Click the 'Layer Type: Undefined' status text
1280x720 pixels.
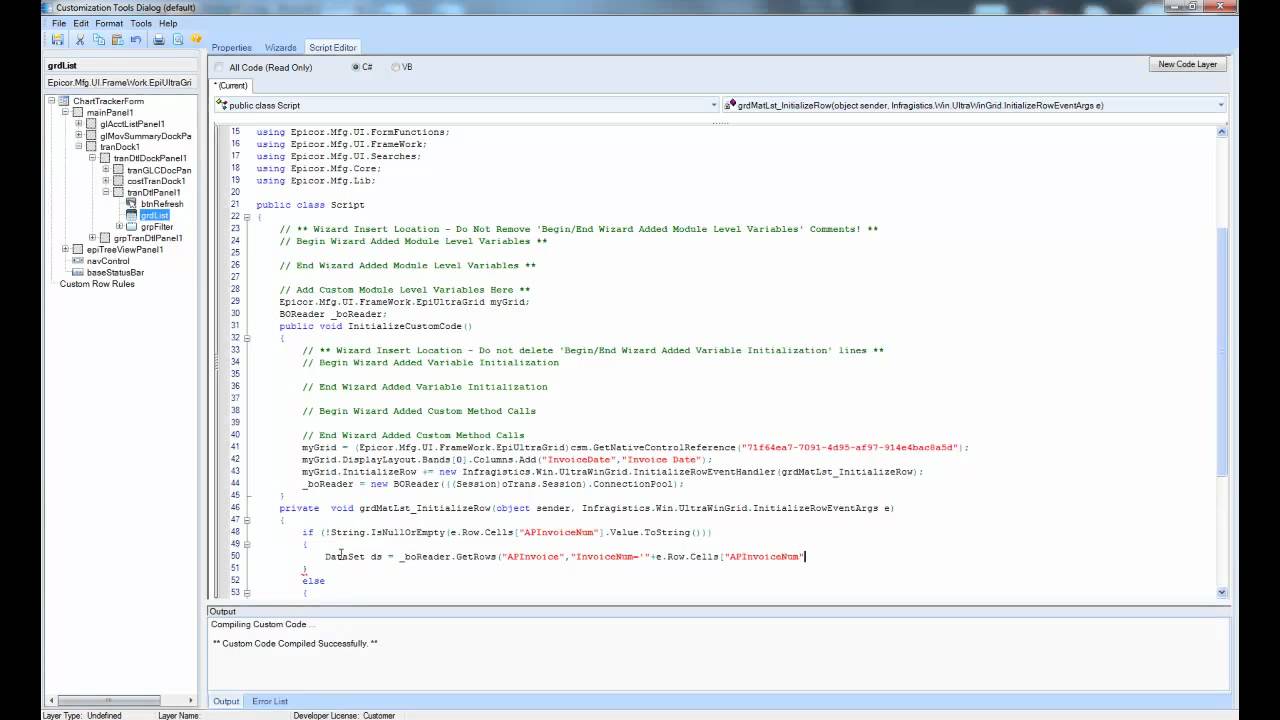click(81, 715)
